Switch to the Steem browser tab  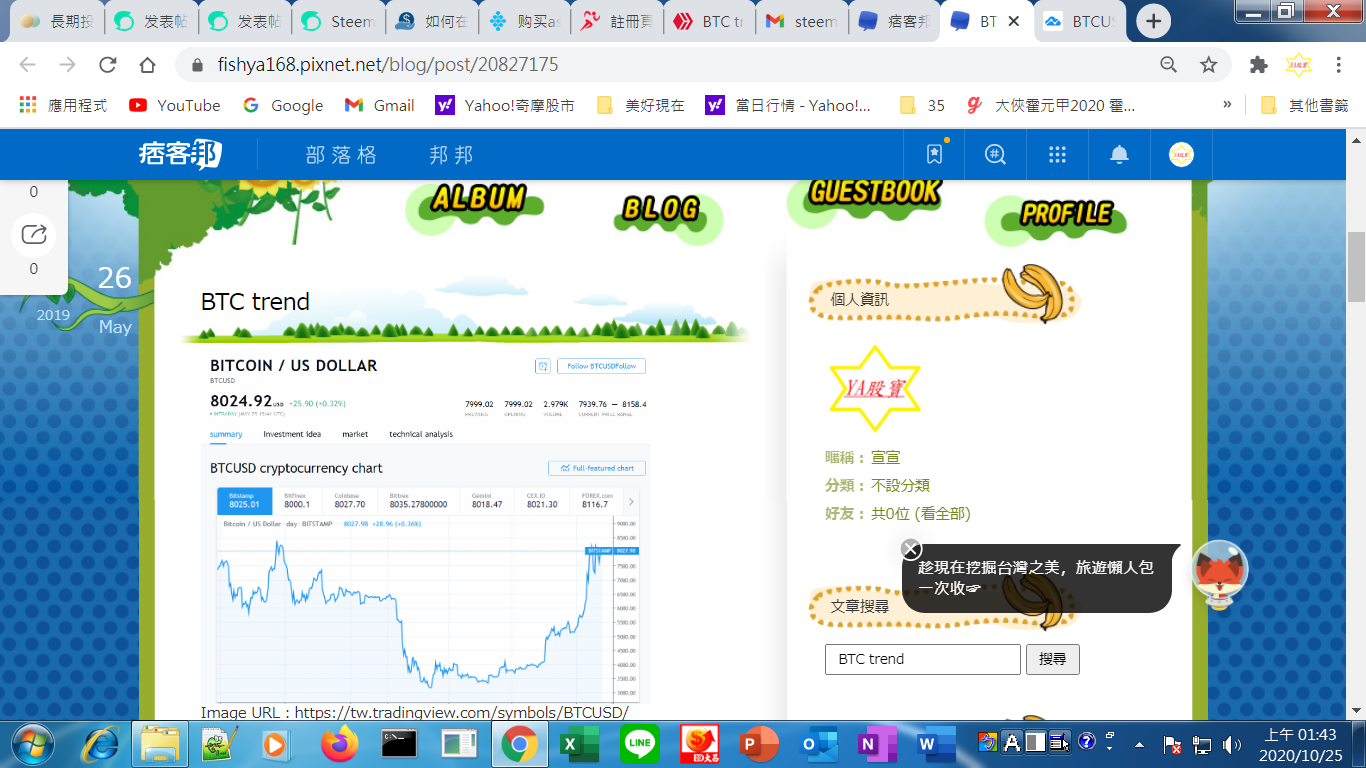pos(336,21)
